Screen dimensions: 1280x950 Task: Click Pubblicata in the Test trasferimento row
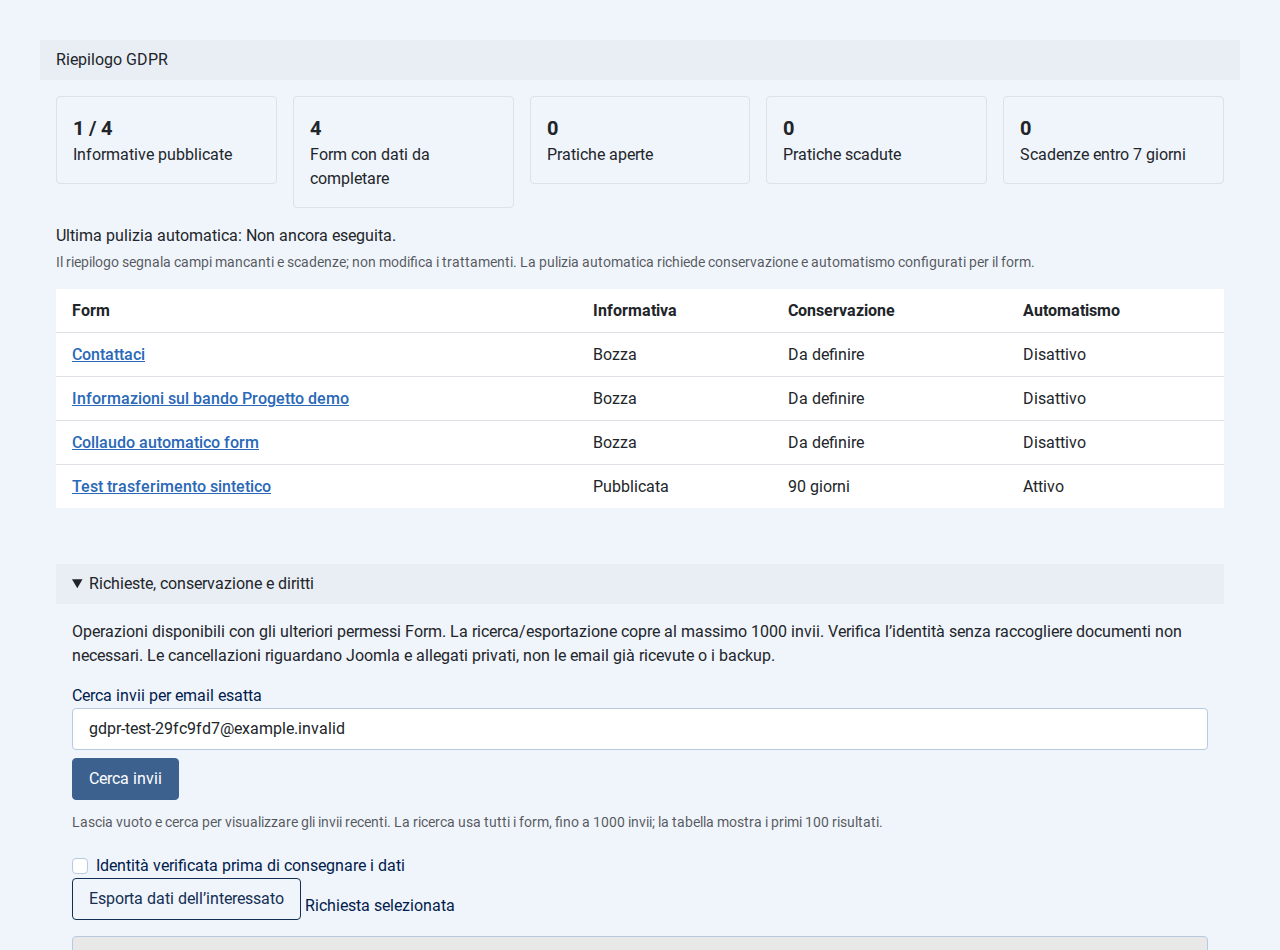[x=631, y=487]
